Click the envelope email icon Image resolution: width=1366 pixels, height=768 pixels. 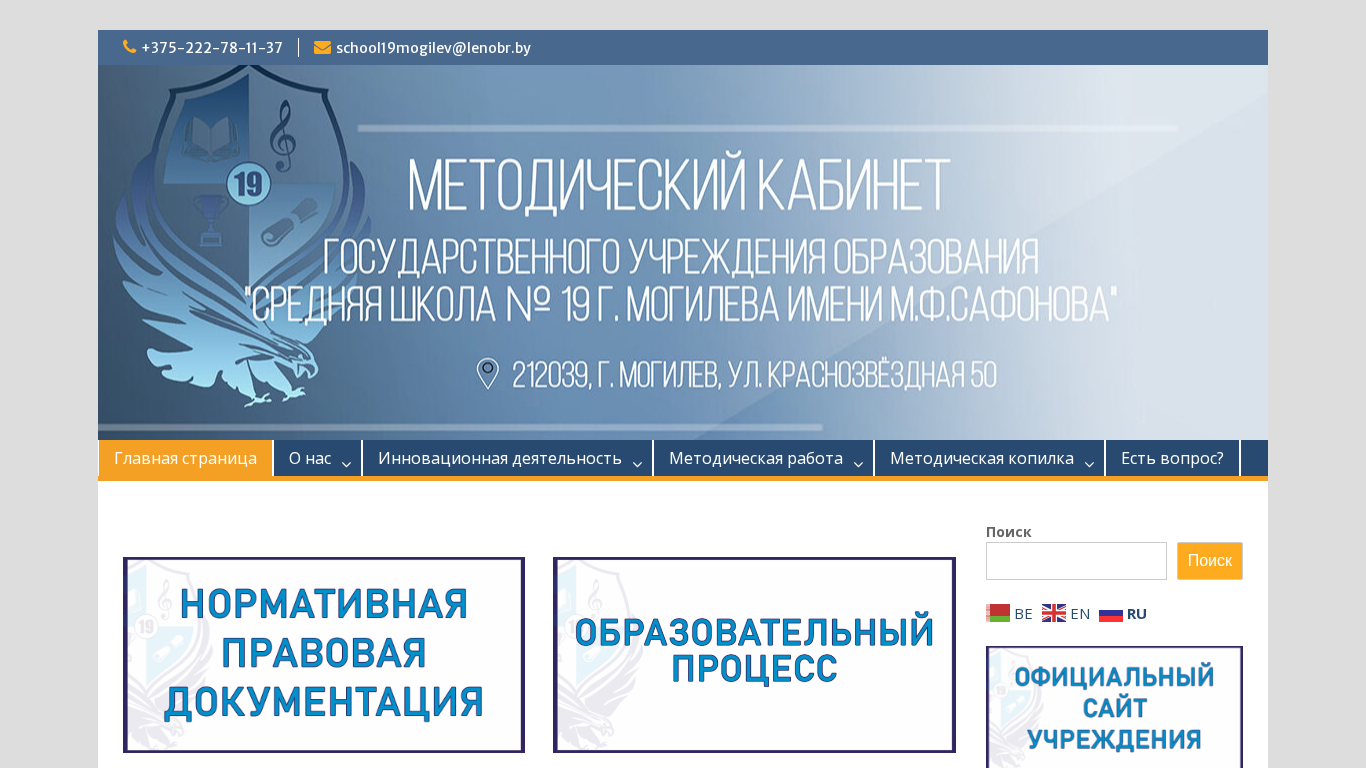pyautogui.click(x=322, y=48)
